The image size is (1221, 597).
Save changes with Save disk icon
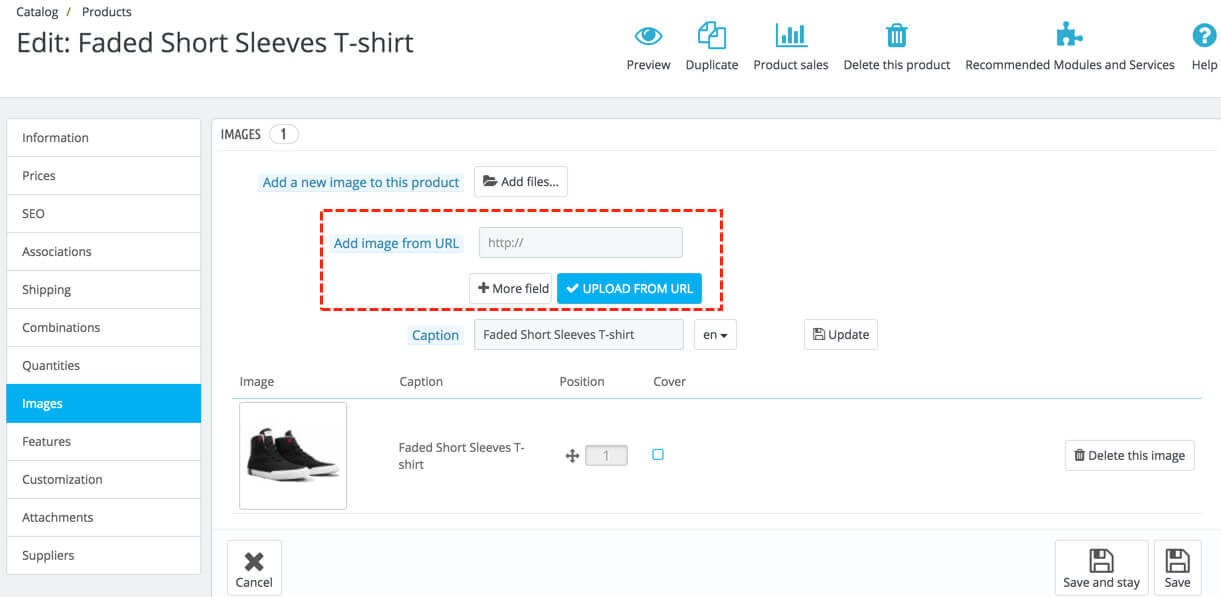1177,566
